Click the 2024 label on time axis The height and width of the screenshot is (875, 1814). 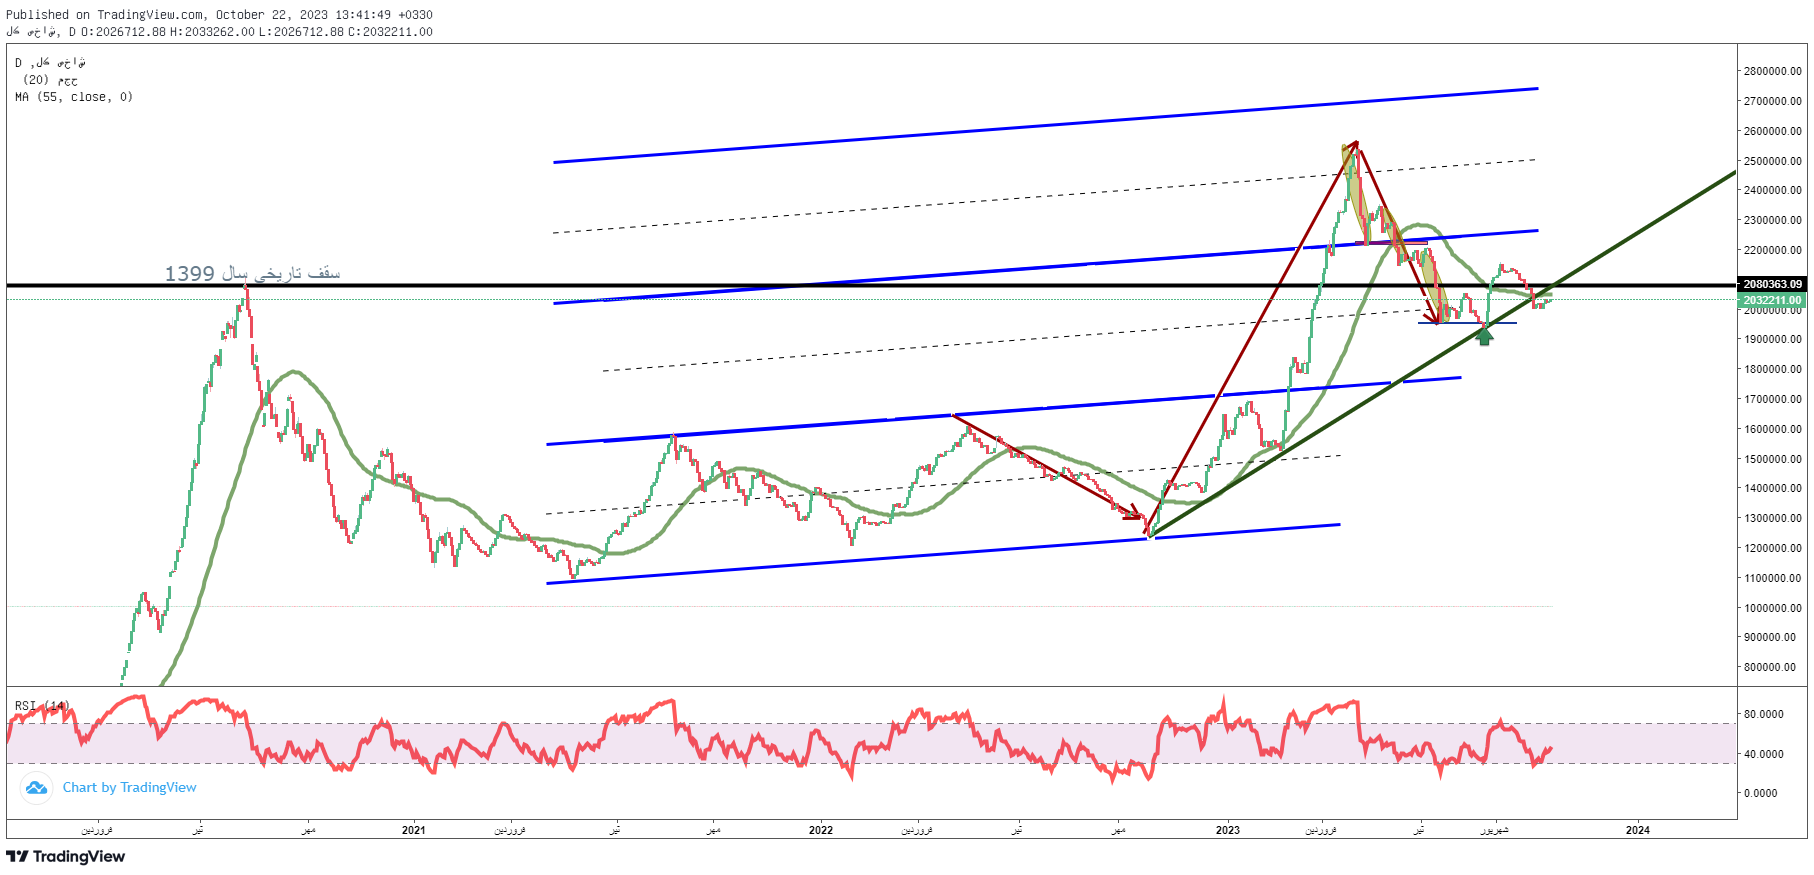pos(1638,830)
